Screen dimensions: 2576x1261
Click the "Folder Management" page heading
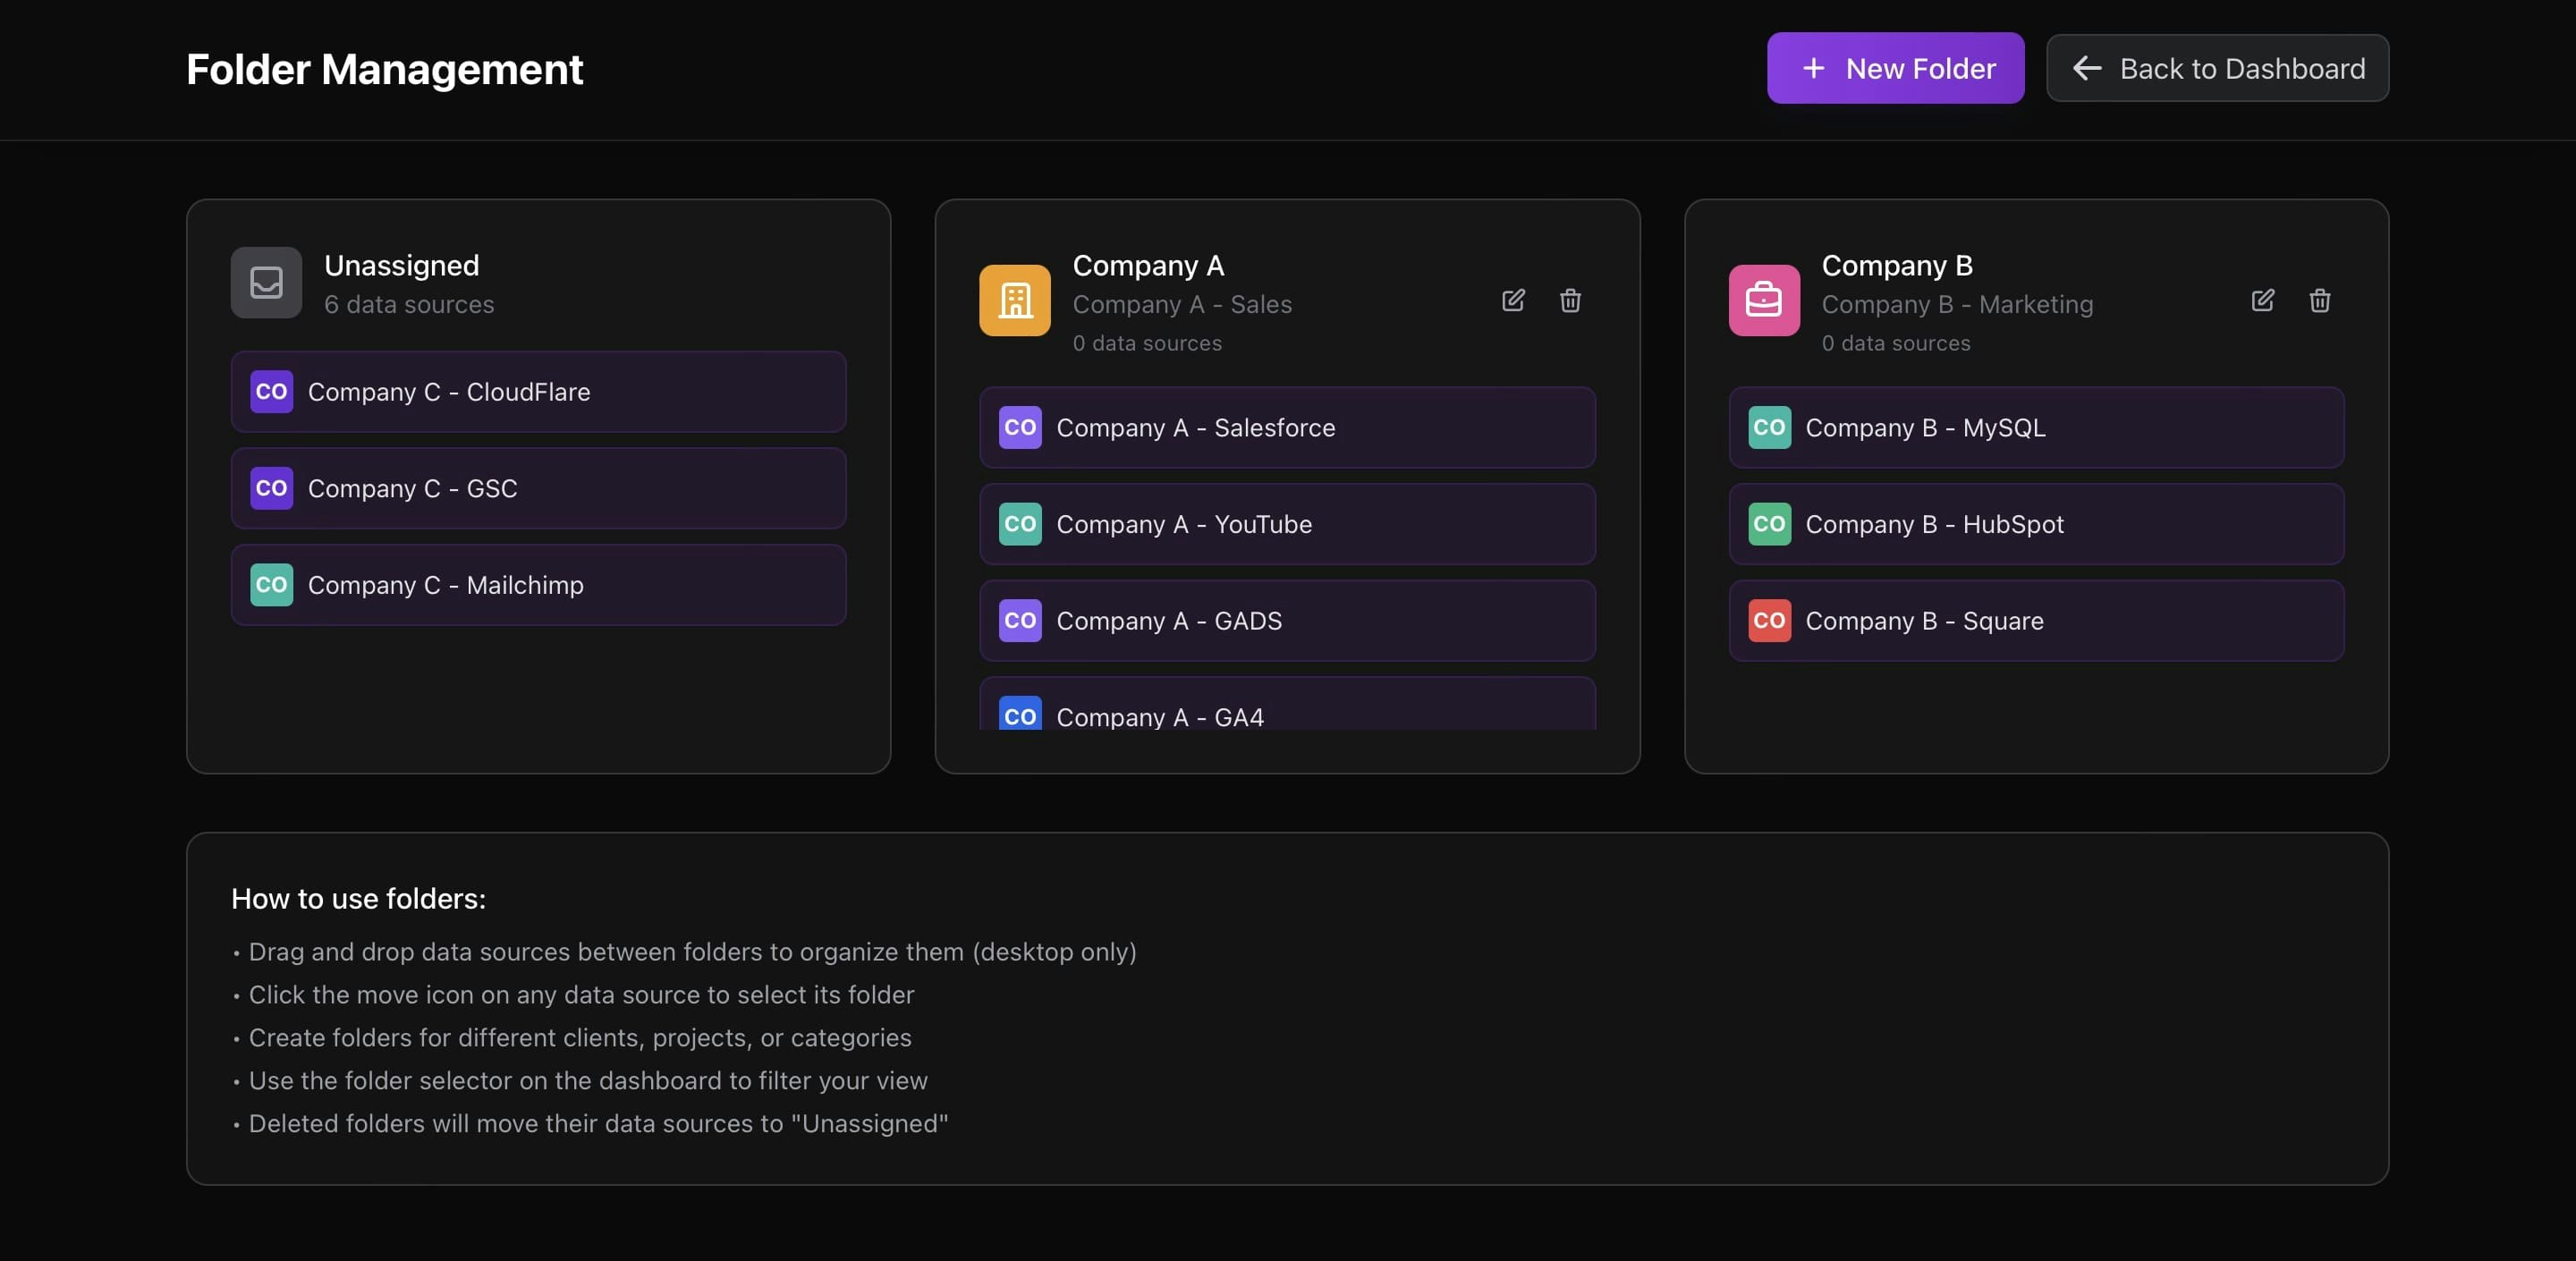pos(385,69)
